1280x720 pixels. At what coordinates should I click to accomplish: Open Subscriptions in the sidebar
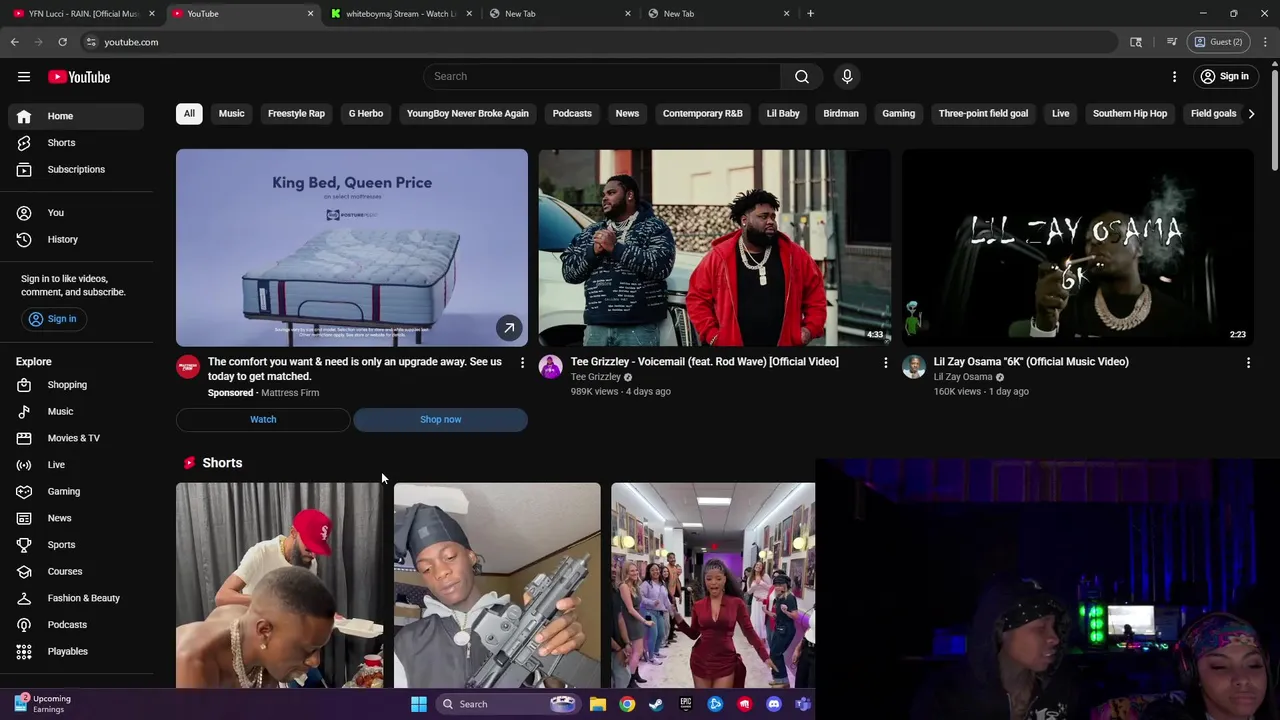[76, 170]
